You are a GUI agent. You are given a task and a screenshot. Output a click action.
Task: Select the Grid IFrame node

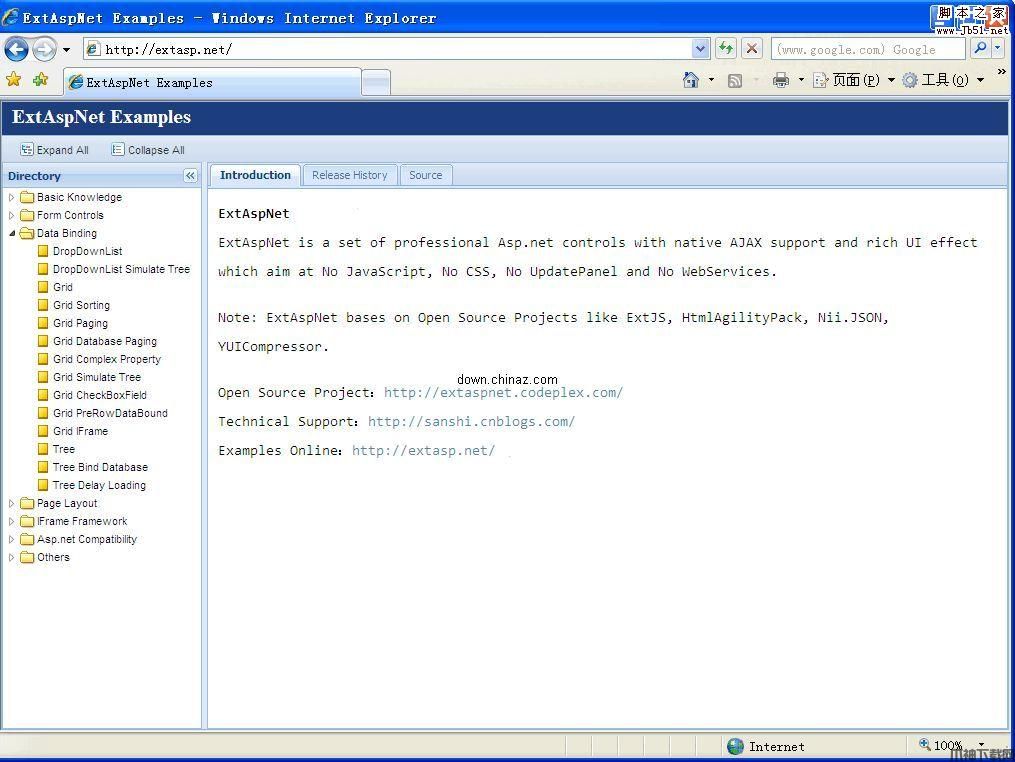point(80,431)
